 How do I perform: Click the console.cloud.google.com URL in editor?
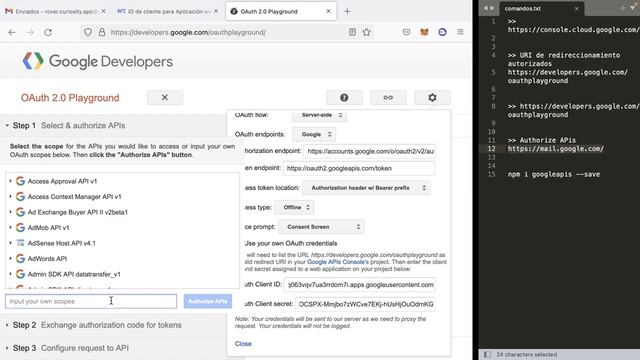coord(573,30)
